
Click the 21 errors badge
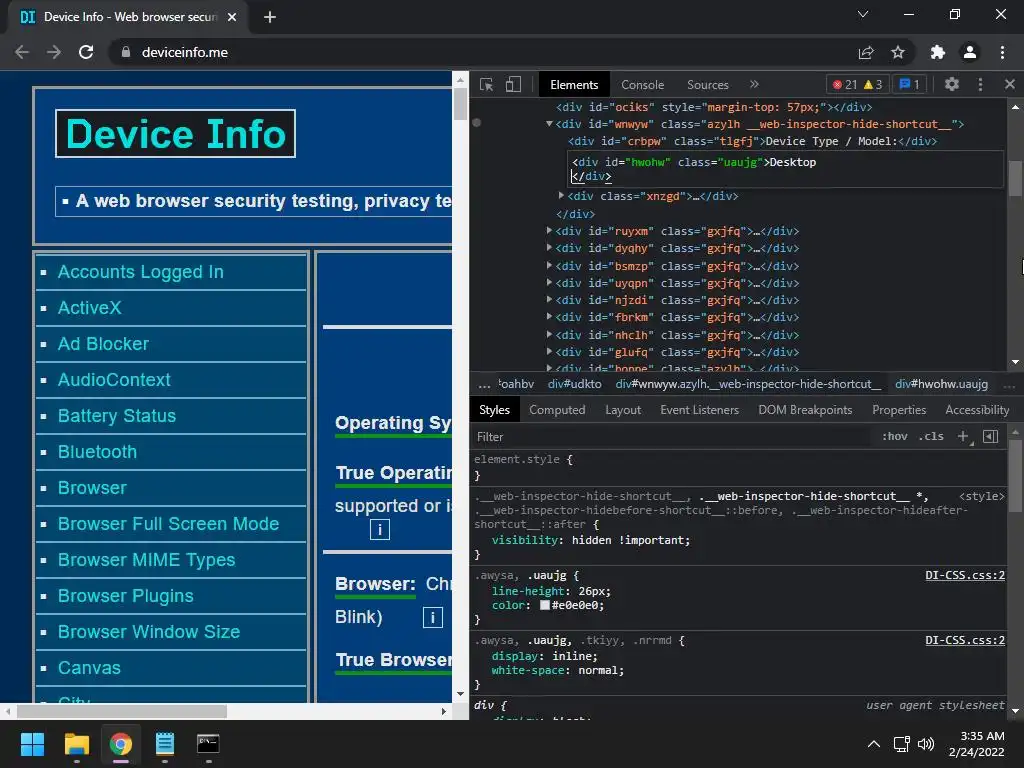click(844, 84)
